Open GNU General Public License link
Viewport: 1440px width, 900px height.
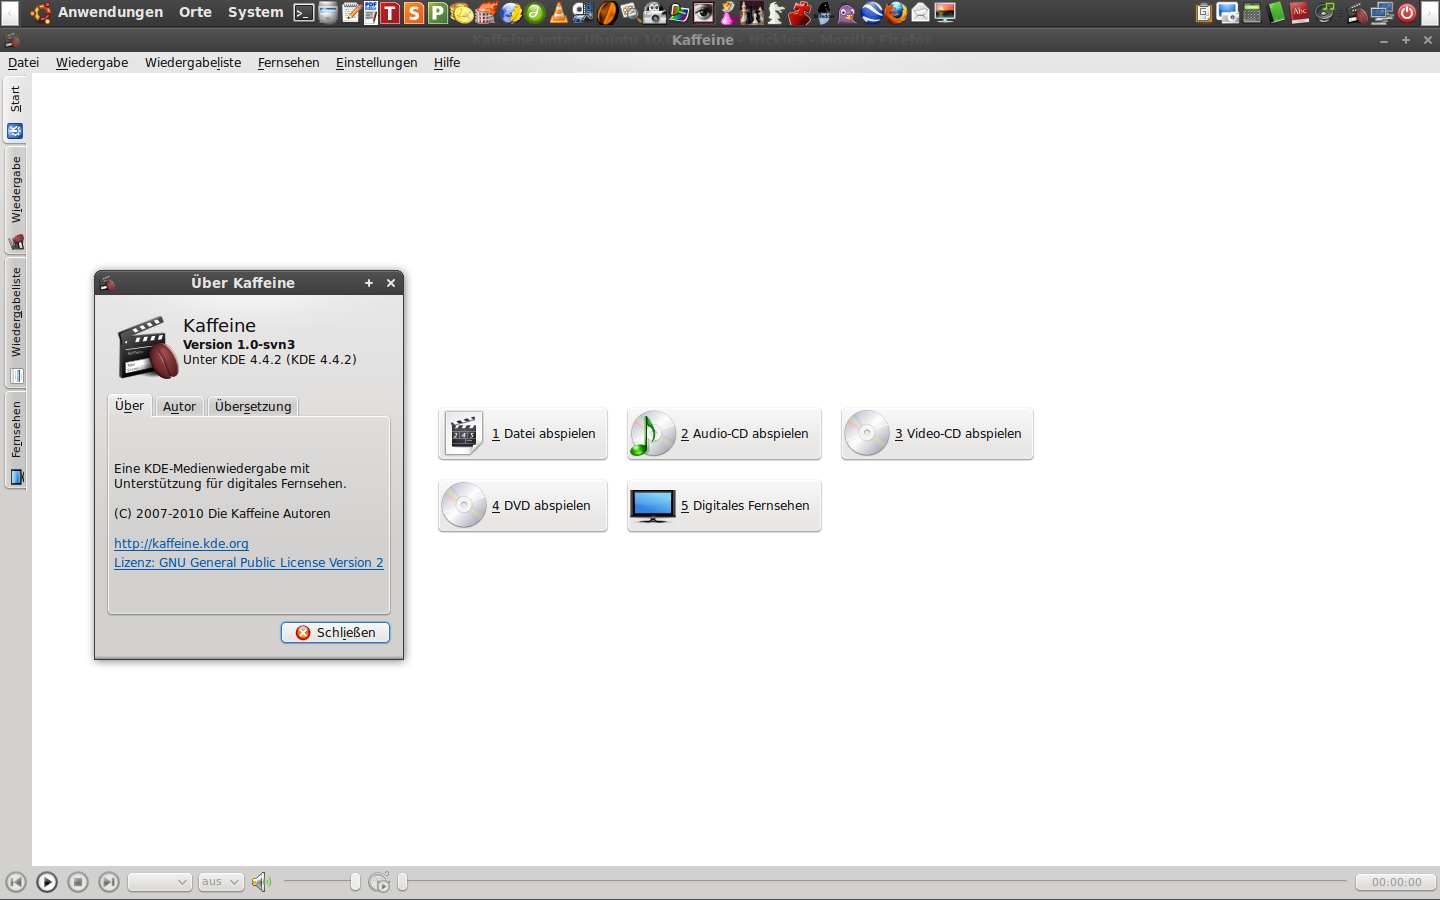point(248,562)
